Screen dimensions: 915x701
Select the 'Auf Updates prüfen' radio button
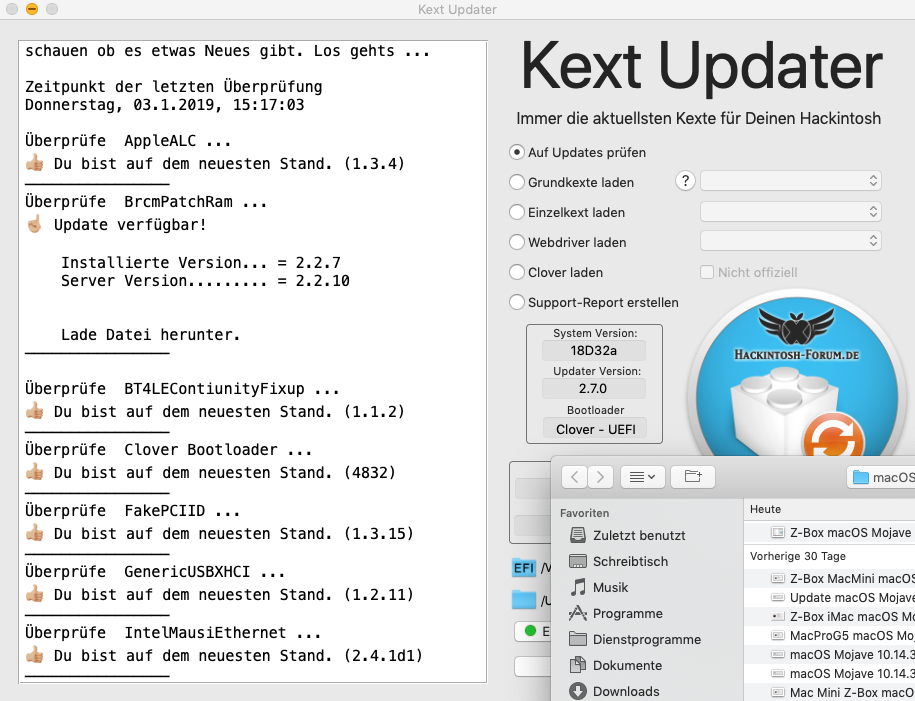click(x=516, y=152)
